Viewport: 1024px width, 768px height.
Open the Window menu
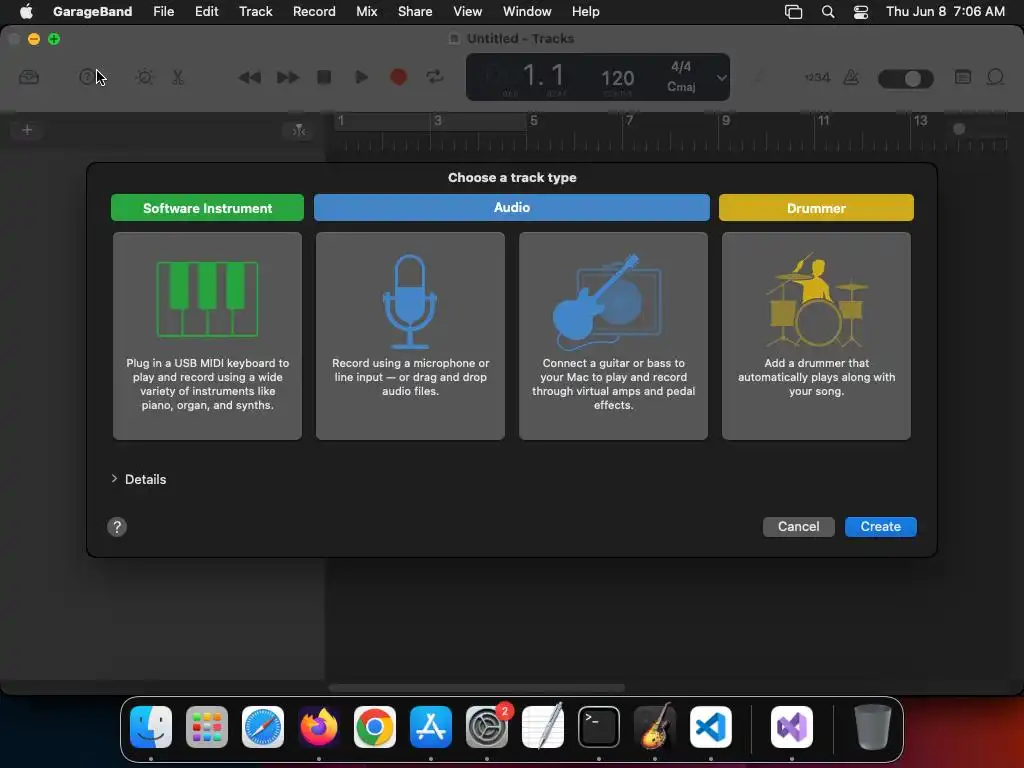(x=527, y=11)
